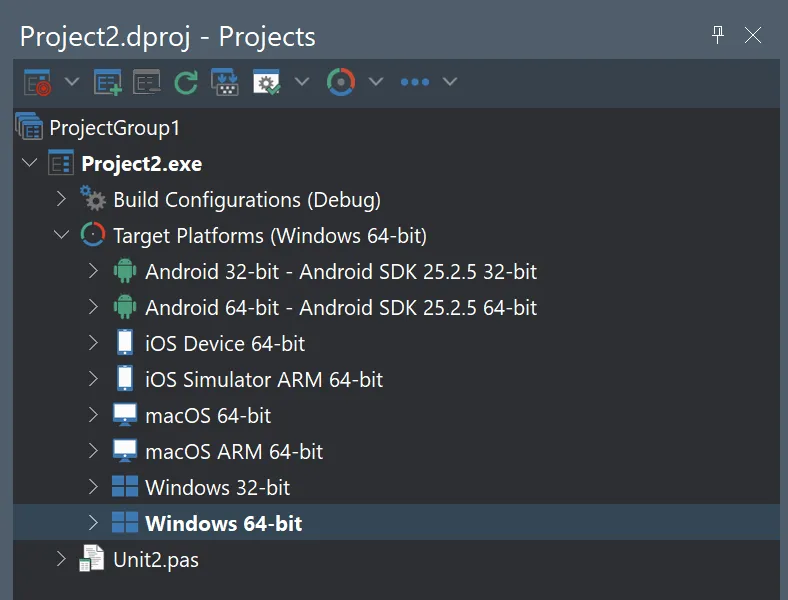Expand Windows 32-bit node

(x=93, y=487)
